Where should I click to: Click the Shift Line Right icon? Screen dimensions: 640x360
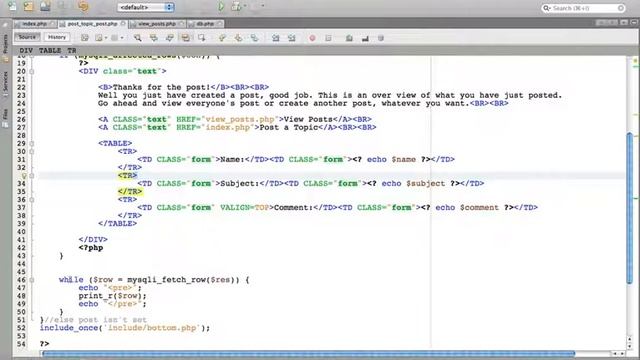click(291, 38)
